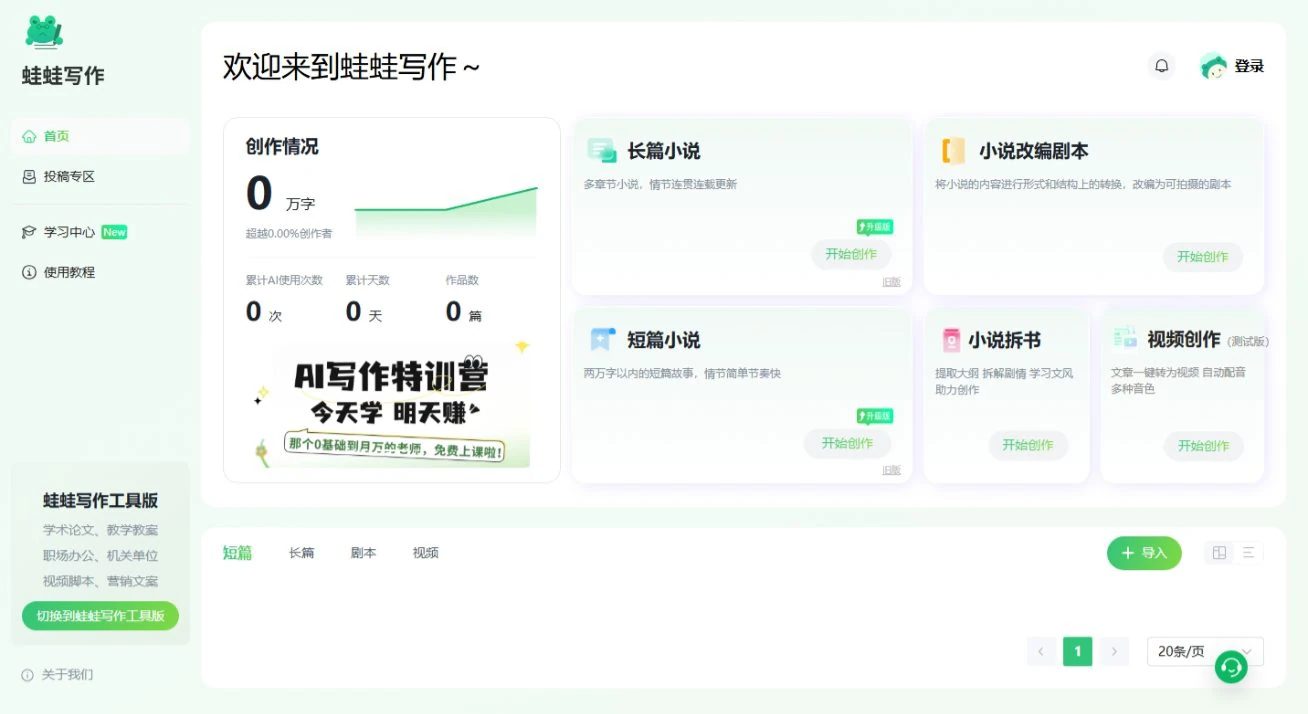Click the 视频创作 video icon
The image size is (1308, 714).
tap(1125, 339)
